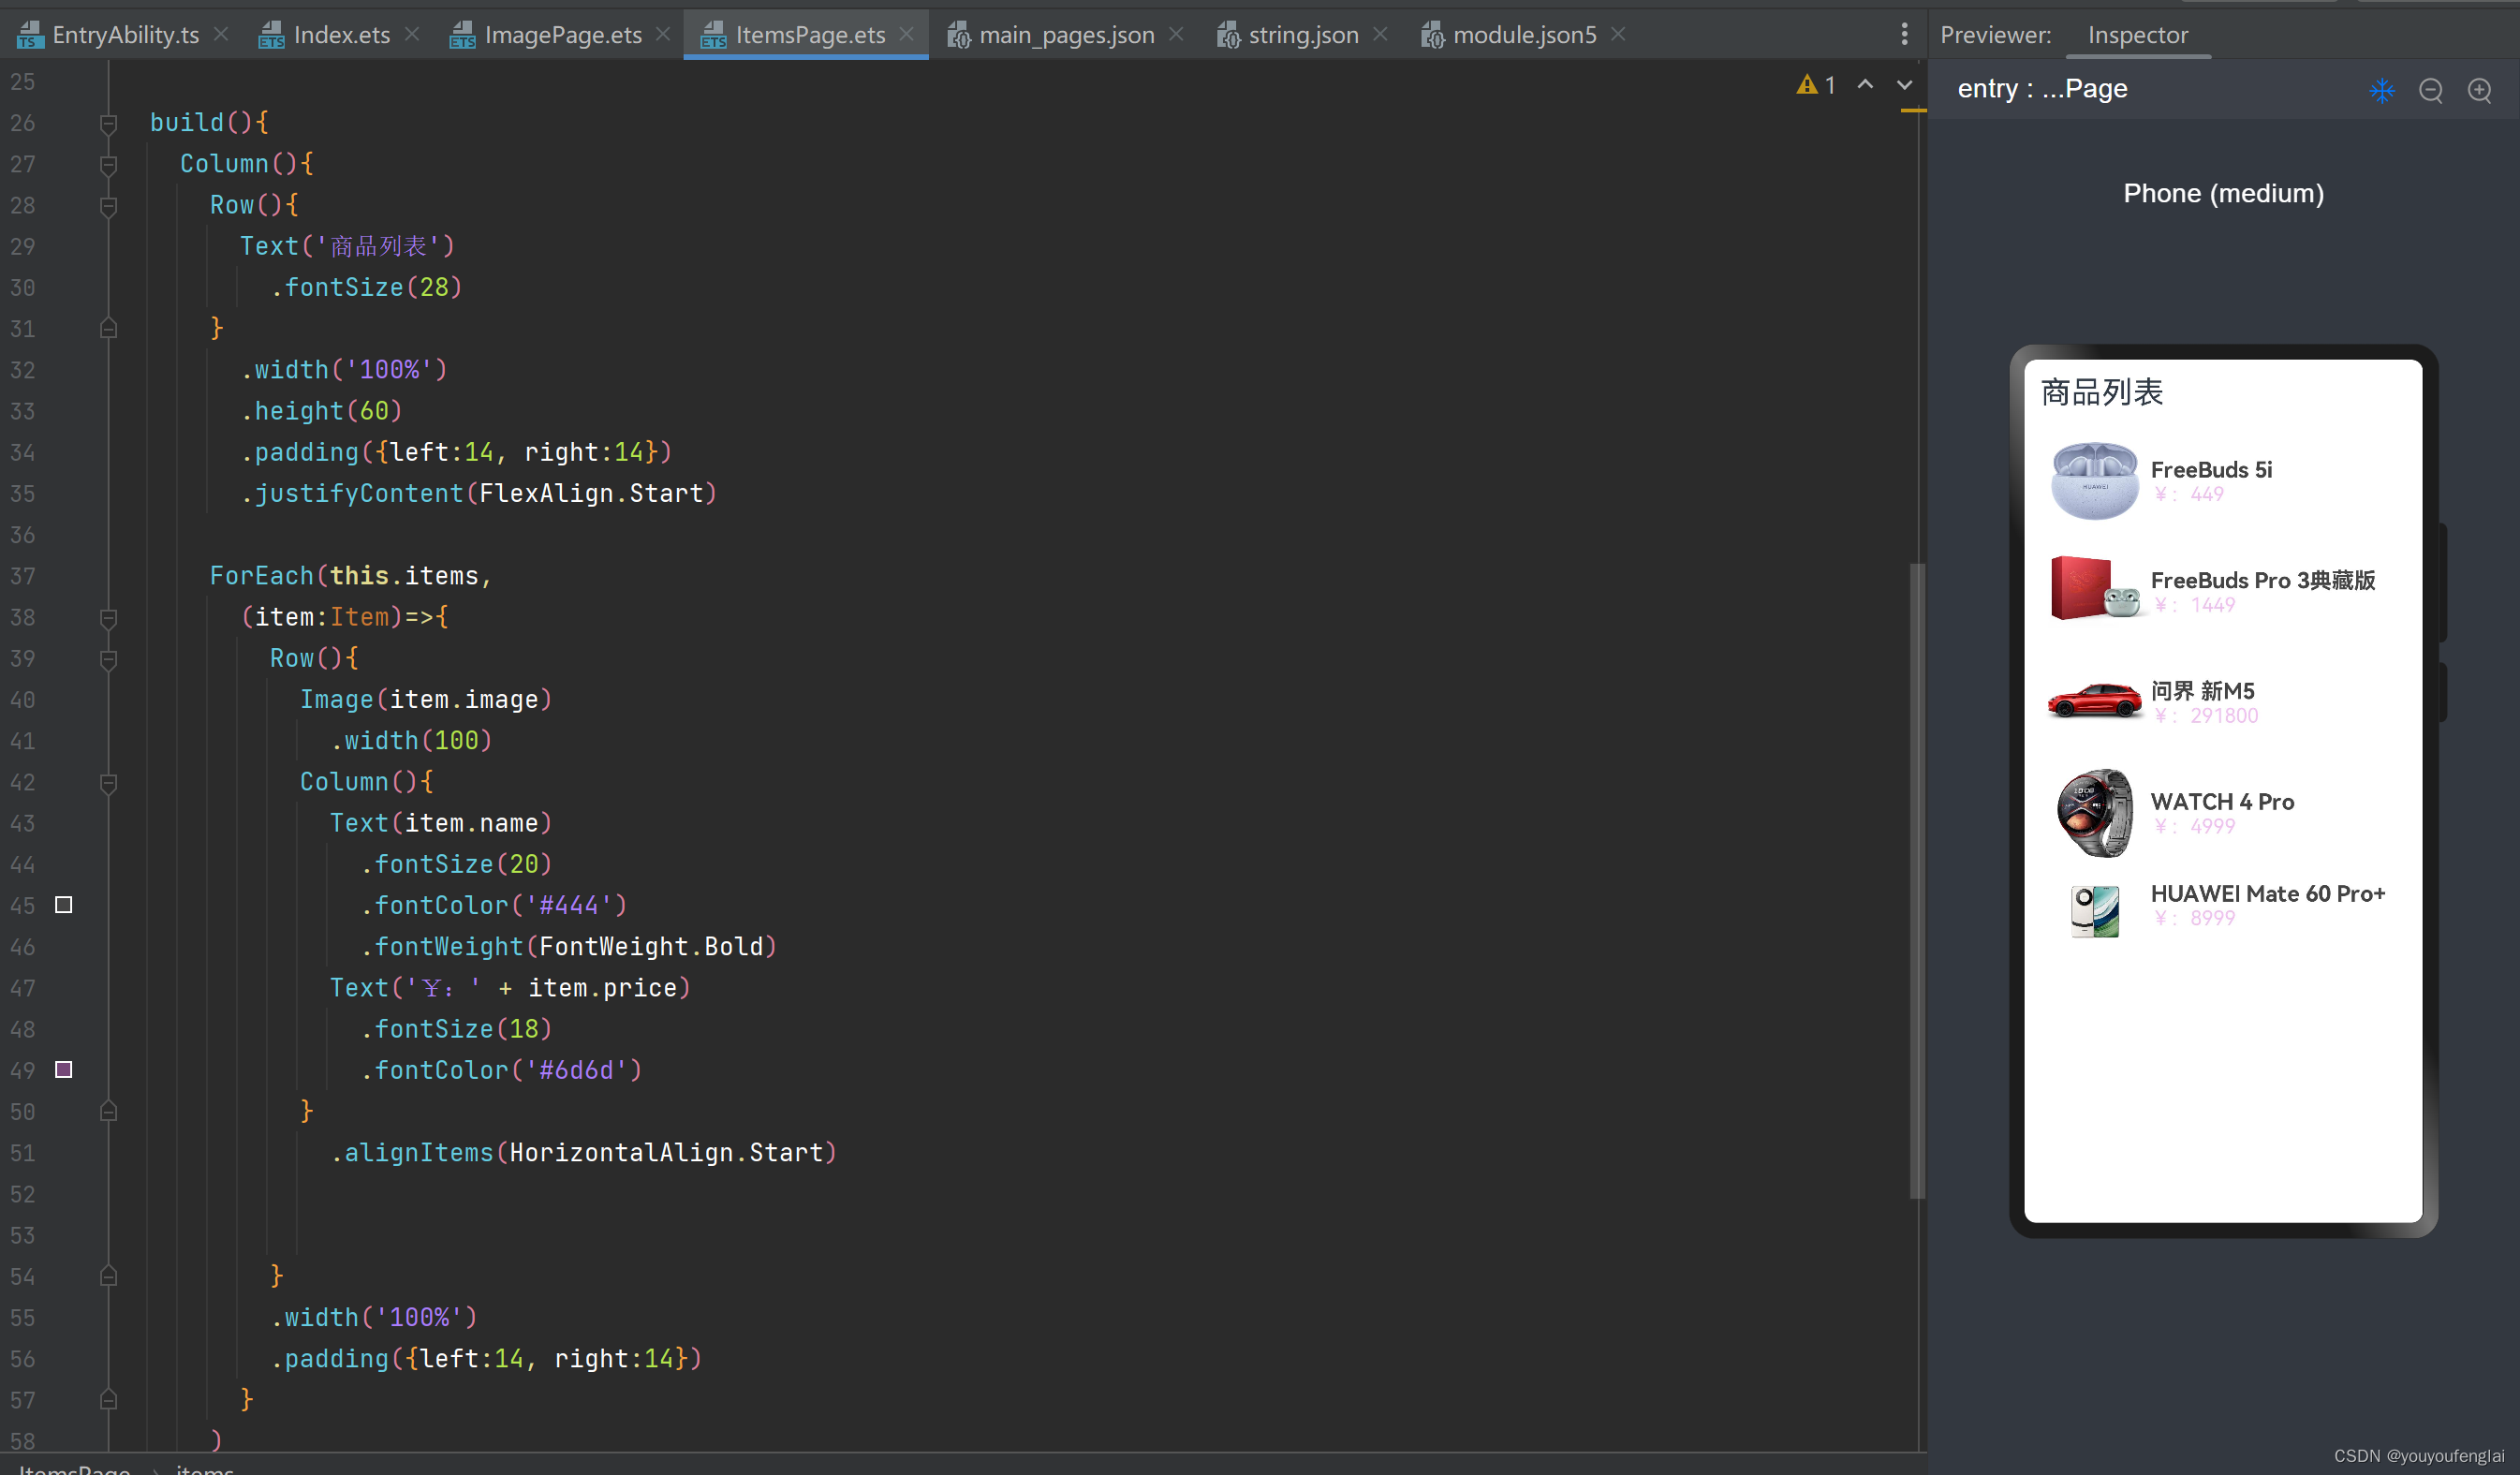Image resolution: width=2520 pixels, height=1475 pixels.
Task: Click 'FreeBuds Pro 3典藏版' in preview
Action: click(2263, 580)
